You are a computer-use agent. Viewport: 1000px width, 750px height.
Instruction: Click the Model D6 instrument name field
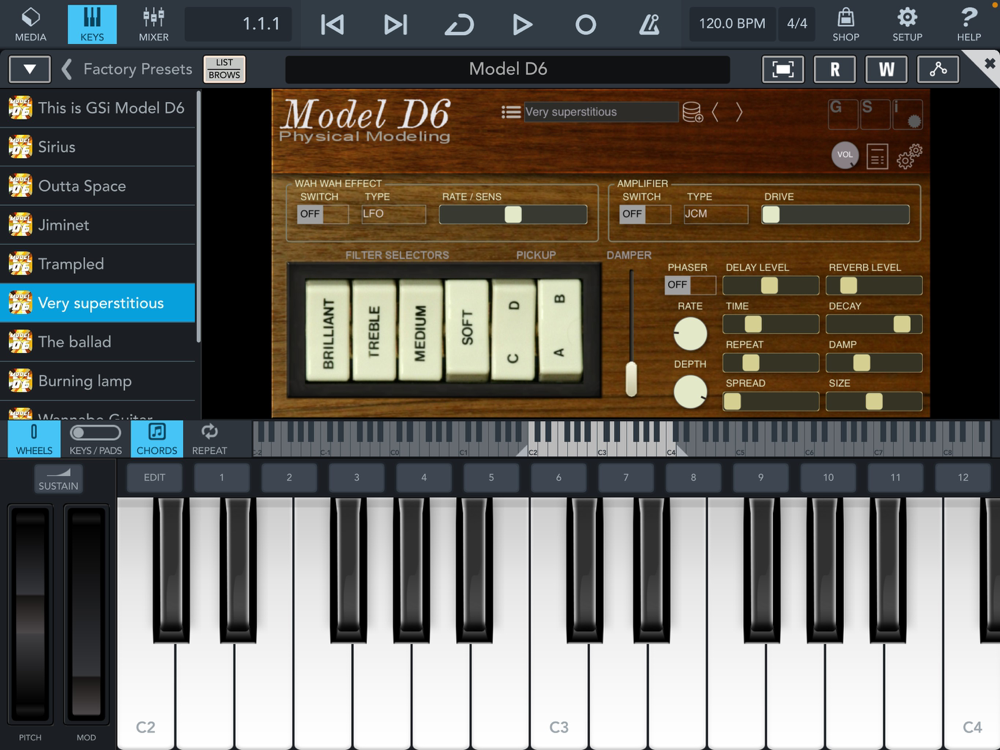point(508,69)
